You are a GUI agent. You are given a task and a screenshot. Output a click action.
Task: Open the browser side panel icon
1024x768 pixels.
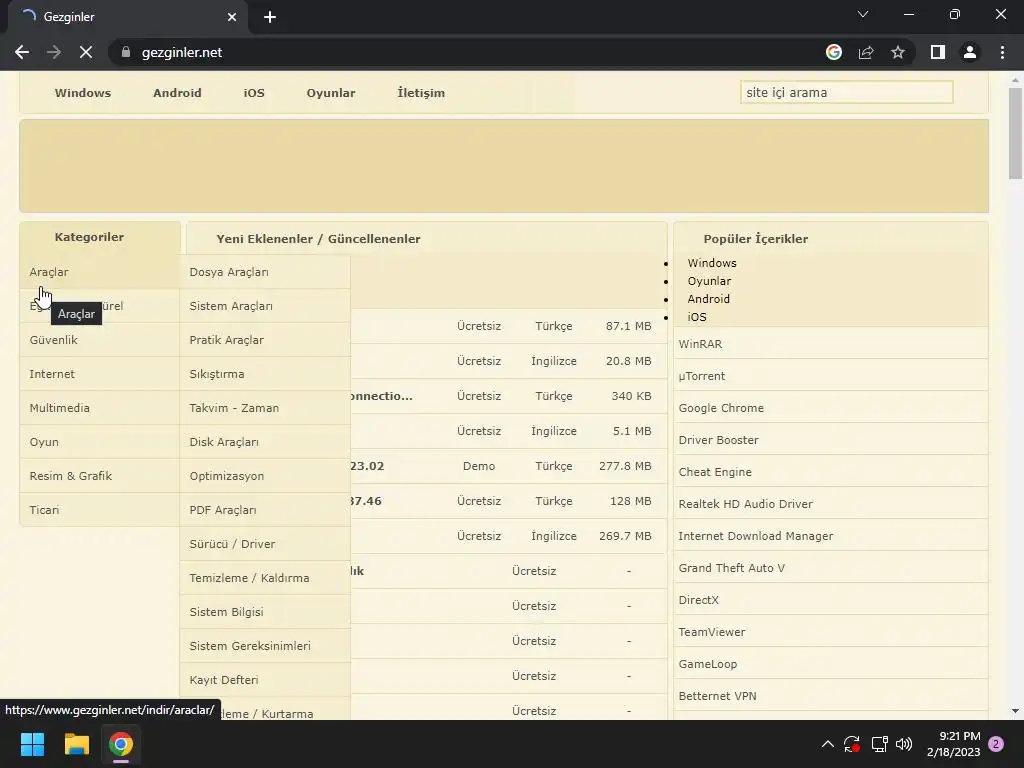938,52
